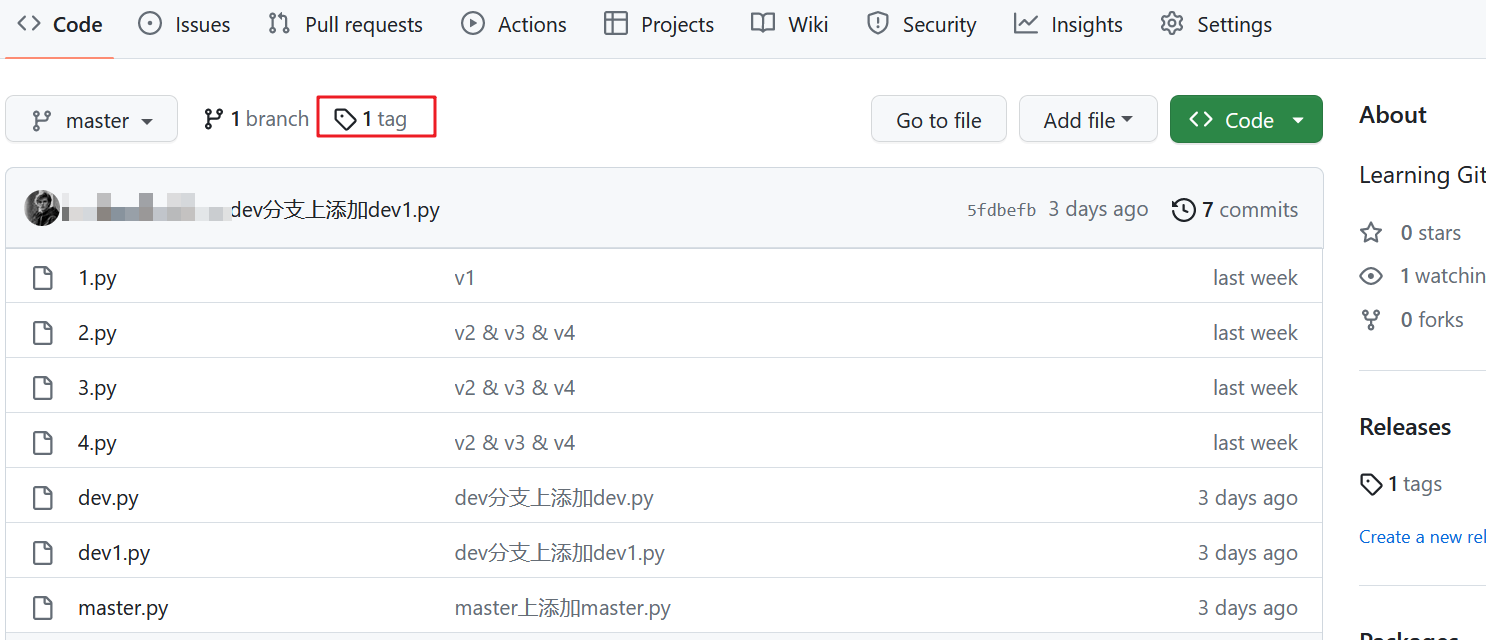
Task: Open file 1.py
Action: [x=97, y=278]
